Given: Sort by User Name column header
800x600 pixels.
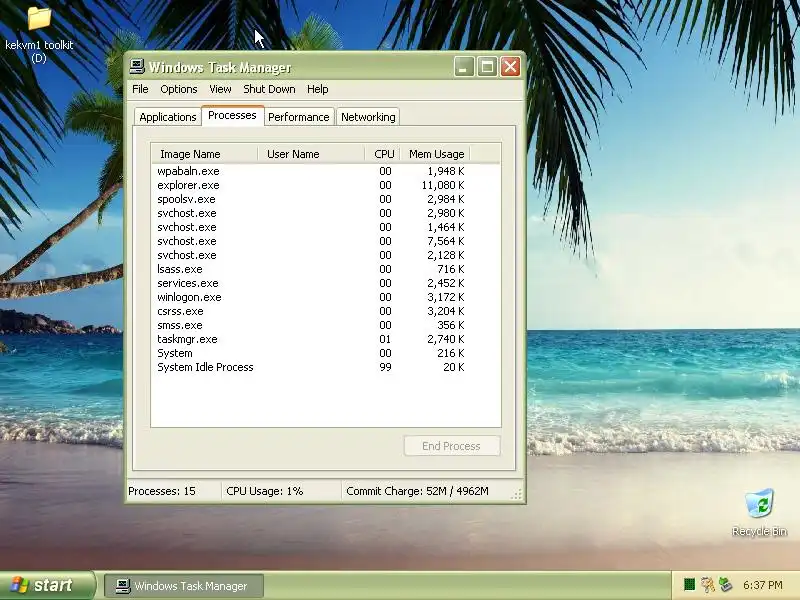Looking at the screenshot, I should [x=311, y=154].
